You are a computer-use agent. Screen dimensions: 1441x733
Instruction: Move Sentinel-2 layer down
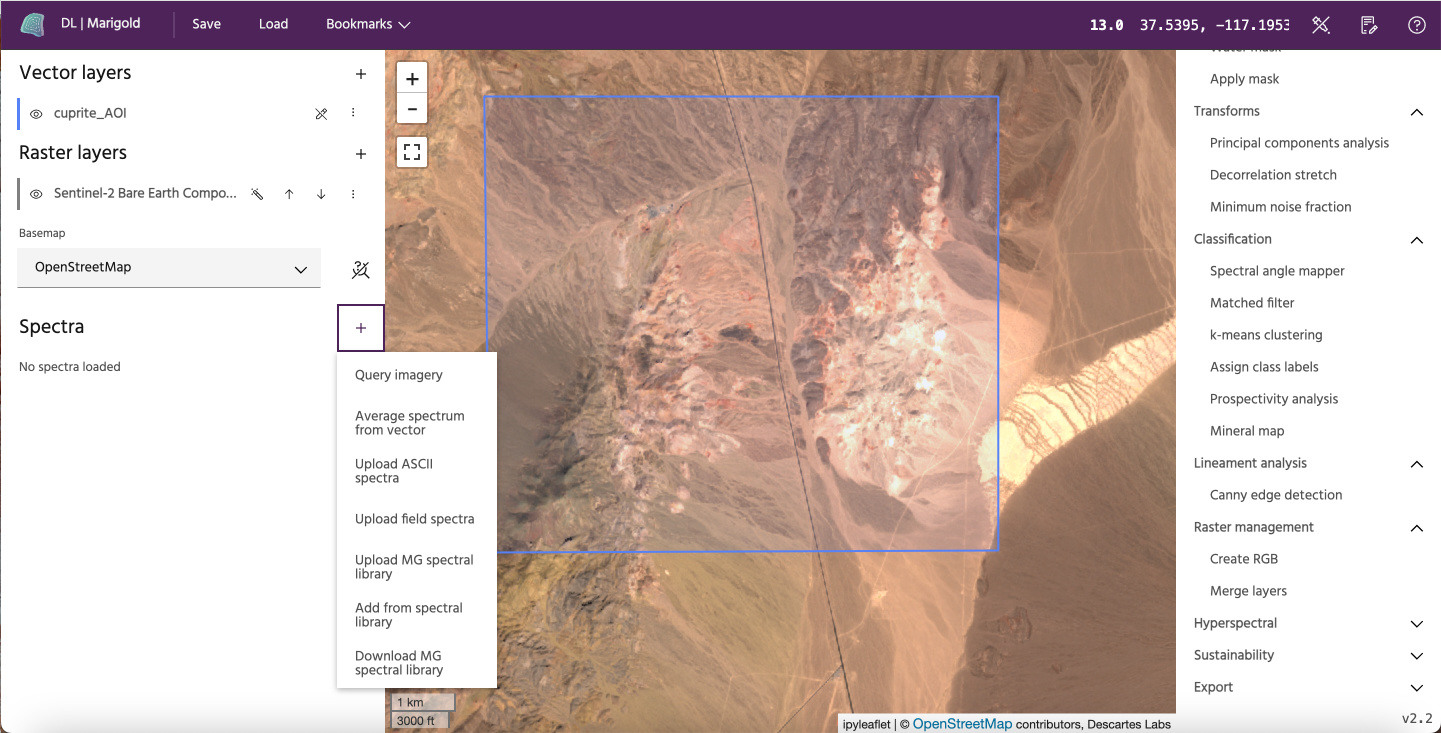[x=321, y=194]
